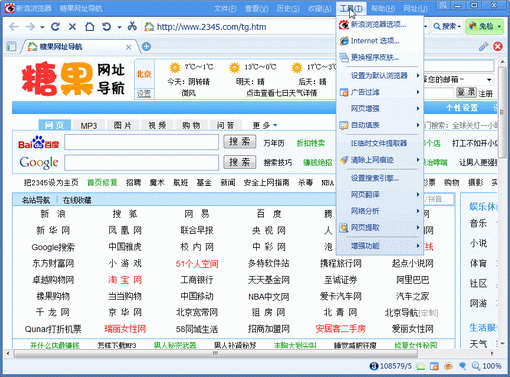Click the home page icon
The width and height of the screenshot is (510, 377).
coord(90,26)
